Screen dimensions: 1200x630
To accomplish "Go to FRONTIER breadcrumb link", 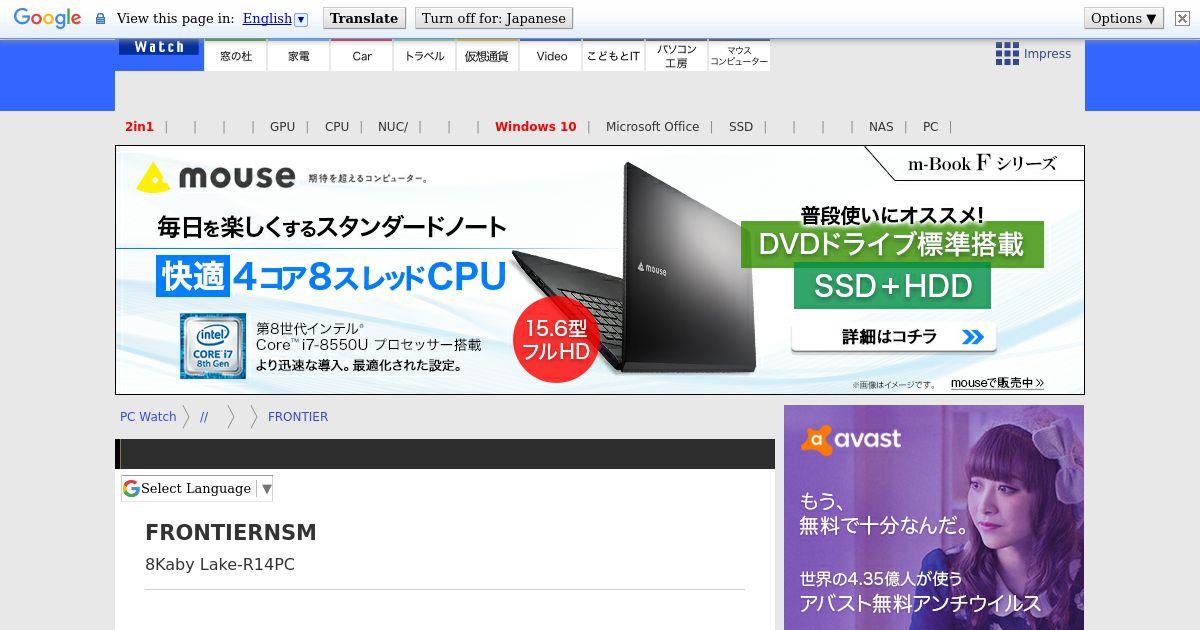I will point(298,417).
